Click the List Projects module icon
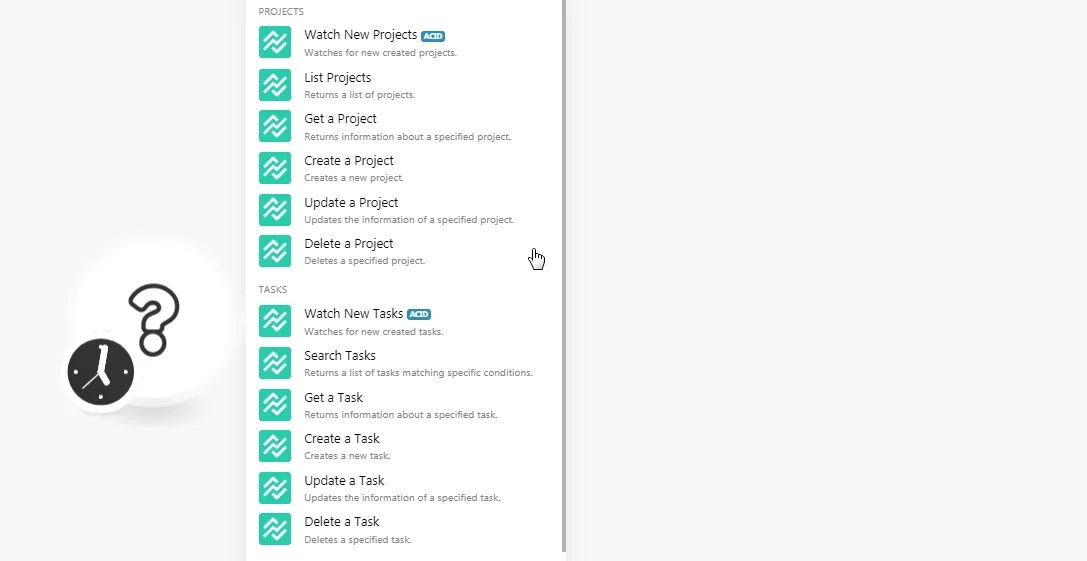 point(275,85)
